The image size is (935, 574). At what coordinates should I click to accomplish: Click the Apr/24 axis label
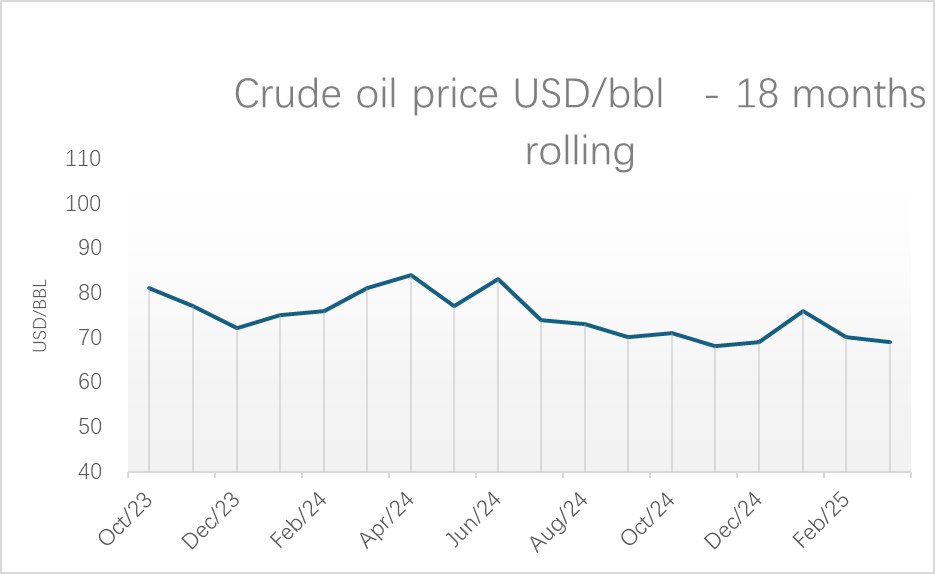pyautogui.click(x=386, y=520)
